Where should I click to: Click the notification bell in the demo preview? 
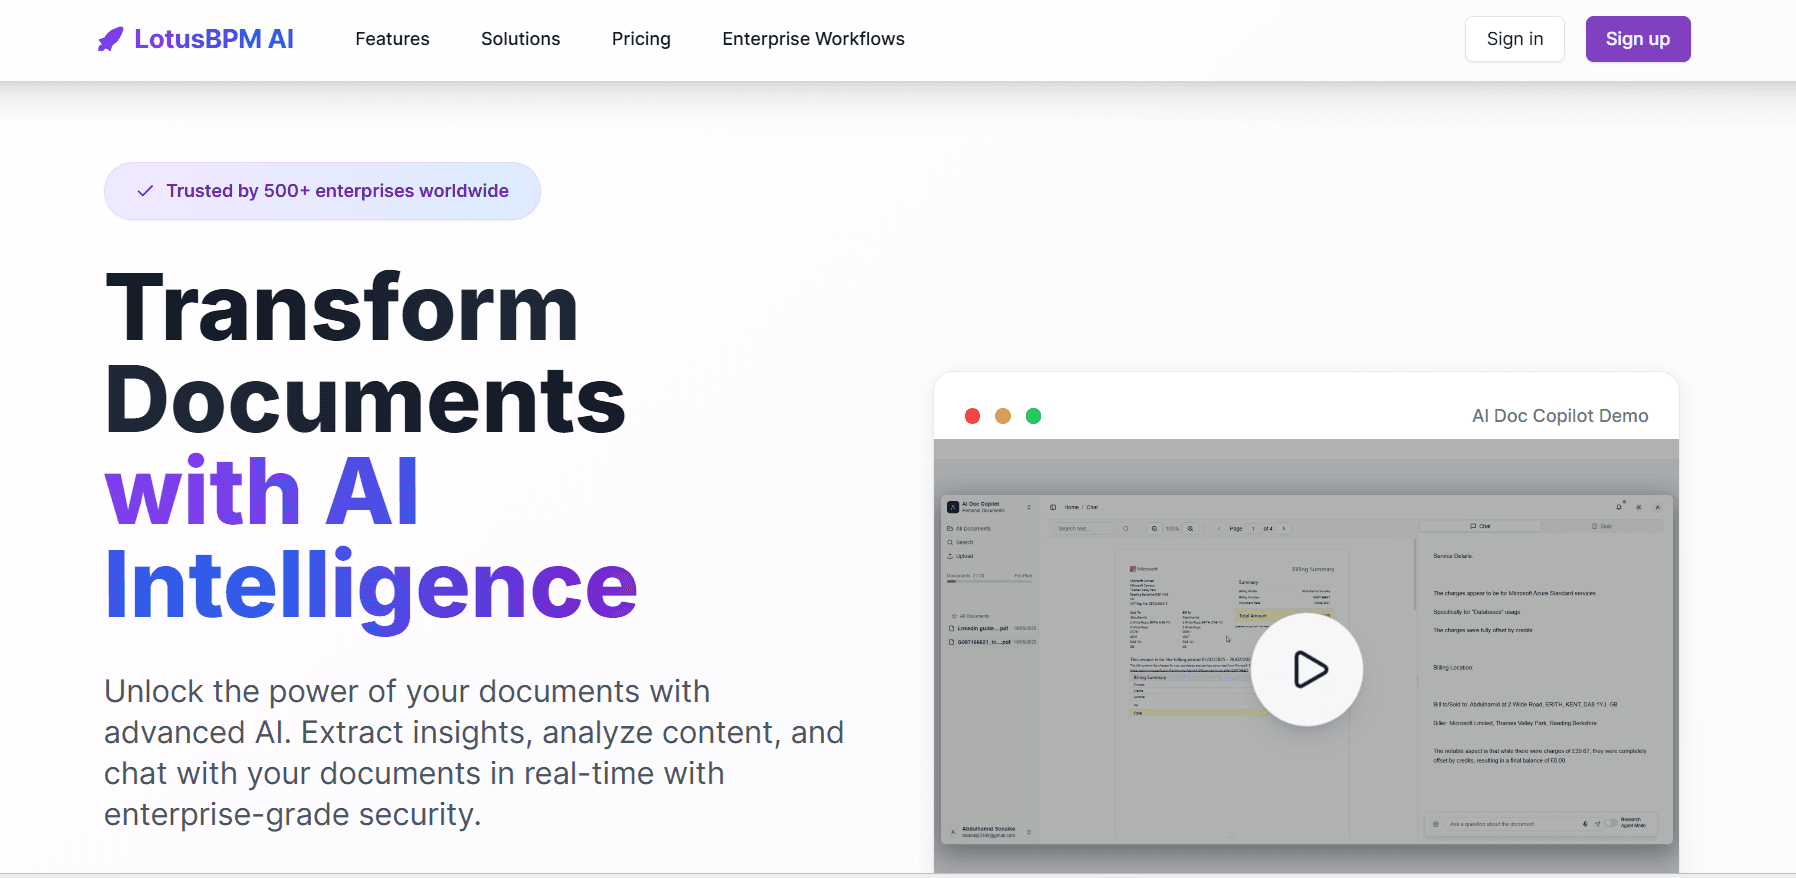(1619, 507)
